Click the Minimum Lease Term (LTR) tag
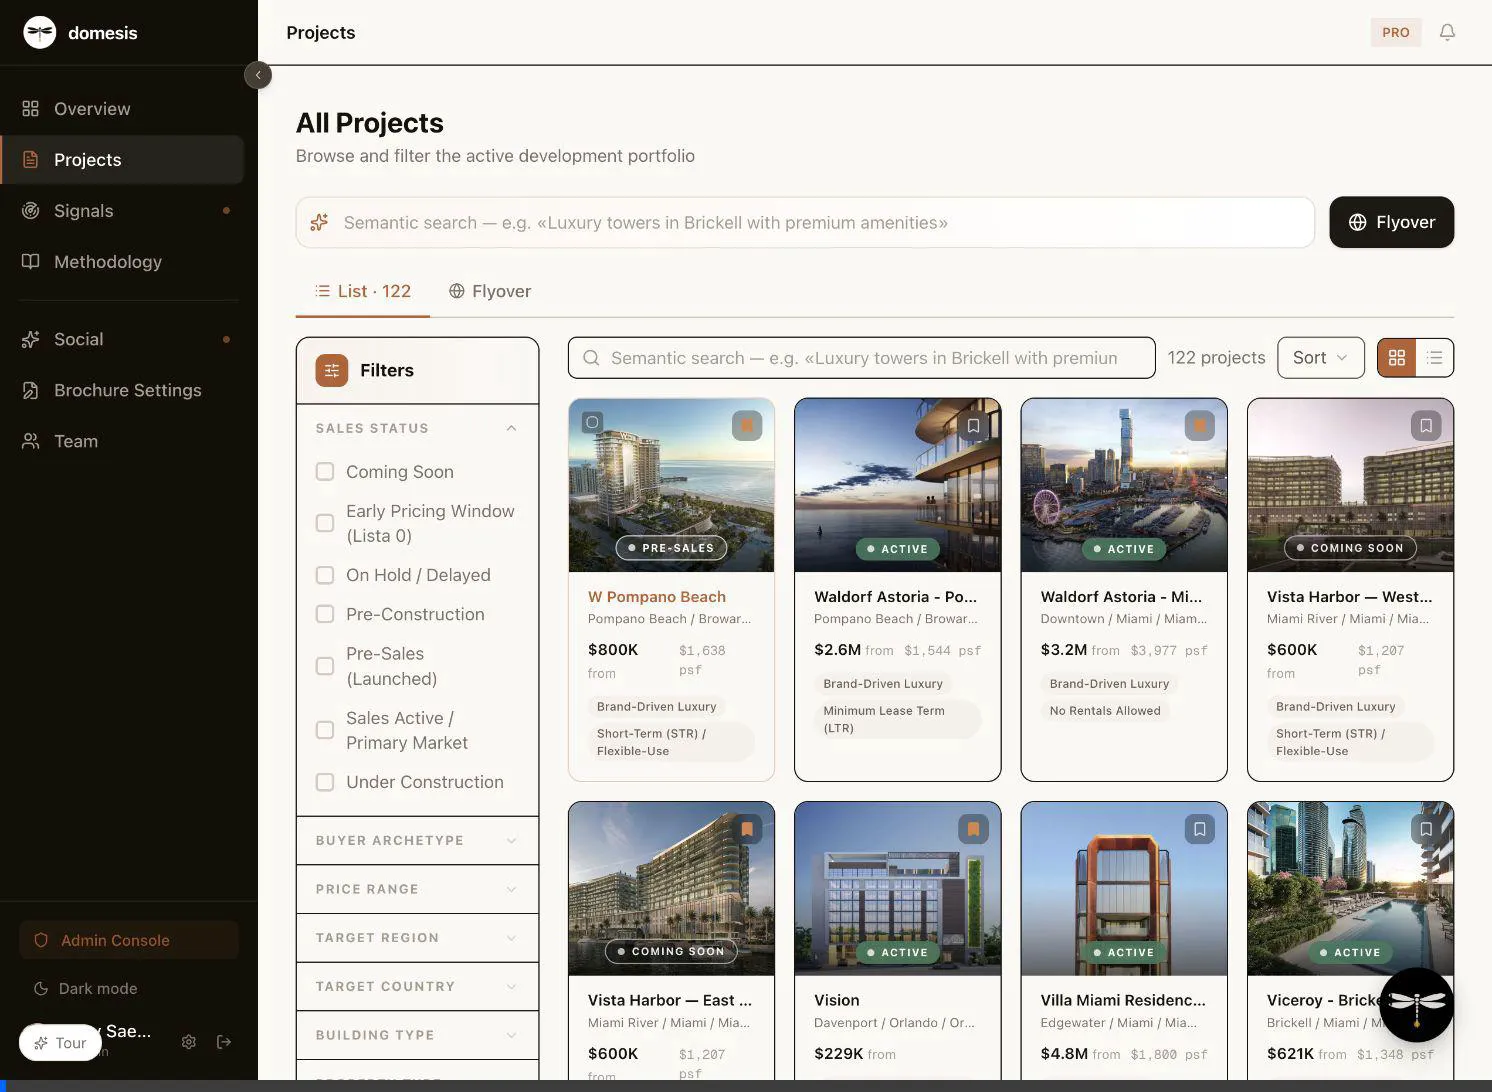 (x=897, y=719)
